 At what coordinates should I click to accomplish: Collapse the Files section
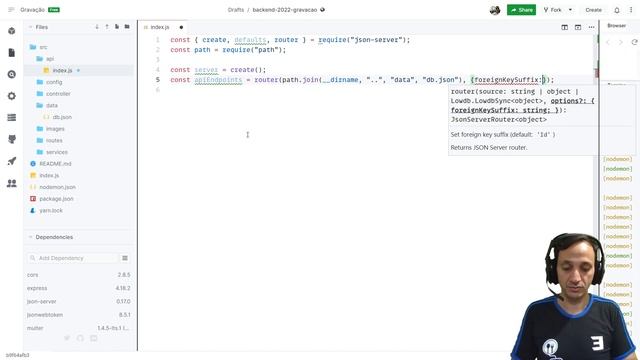point(30,27)
